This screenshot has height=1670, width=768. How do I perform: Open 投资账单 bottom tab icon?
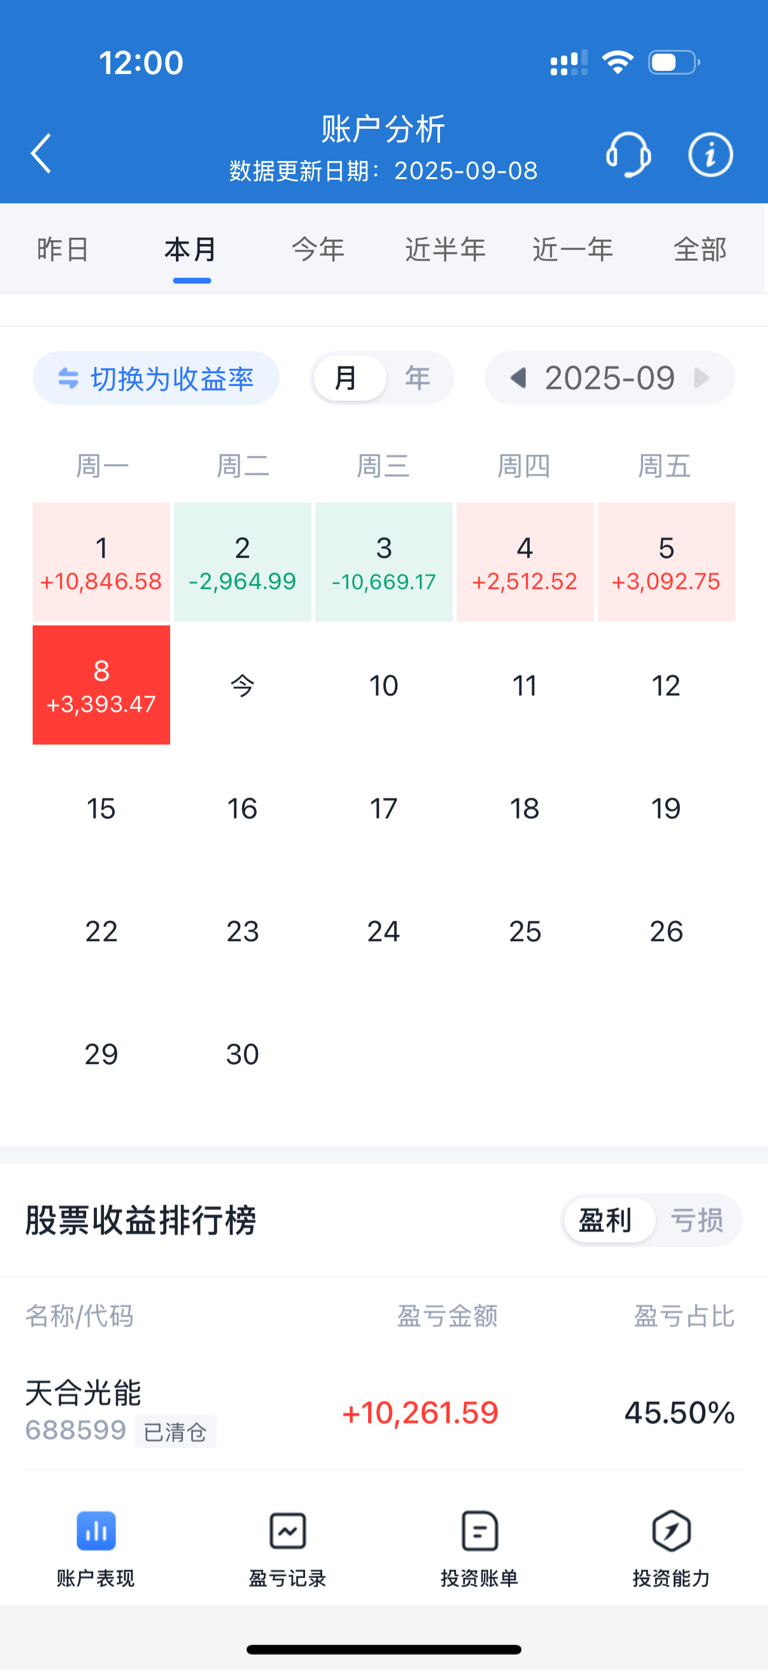tap(479, 1531)
